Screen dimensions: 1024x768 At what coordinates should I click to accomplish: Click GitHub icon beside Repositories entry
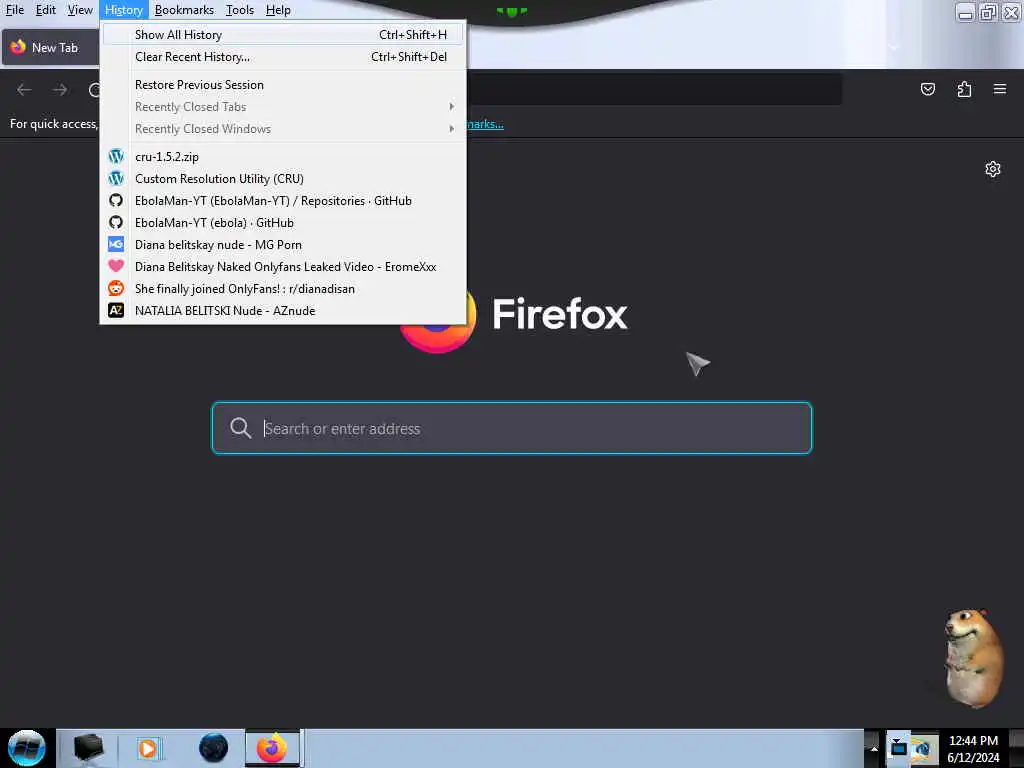coord(116,200)
